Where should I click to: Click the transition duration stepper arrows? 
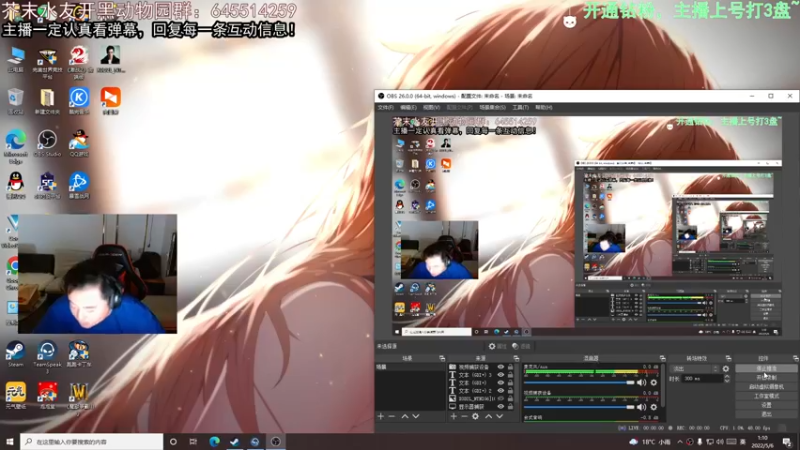pyautogui.click(x=727, y=379)
